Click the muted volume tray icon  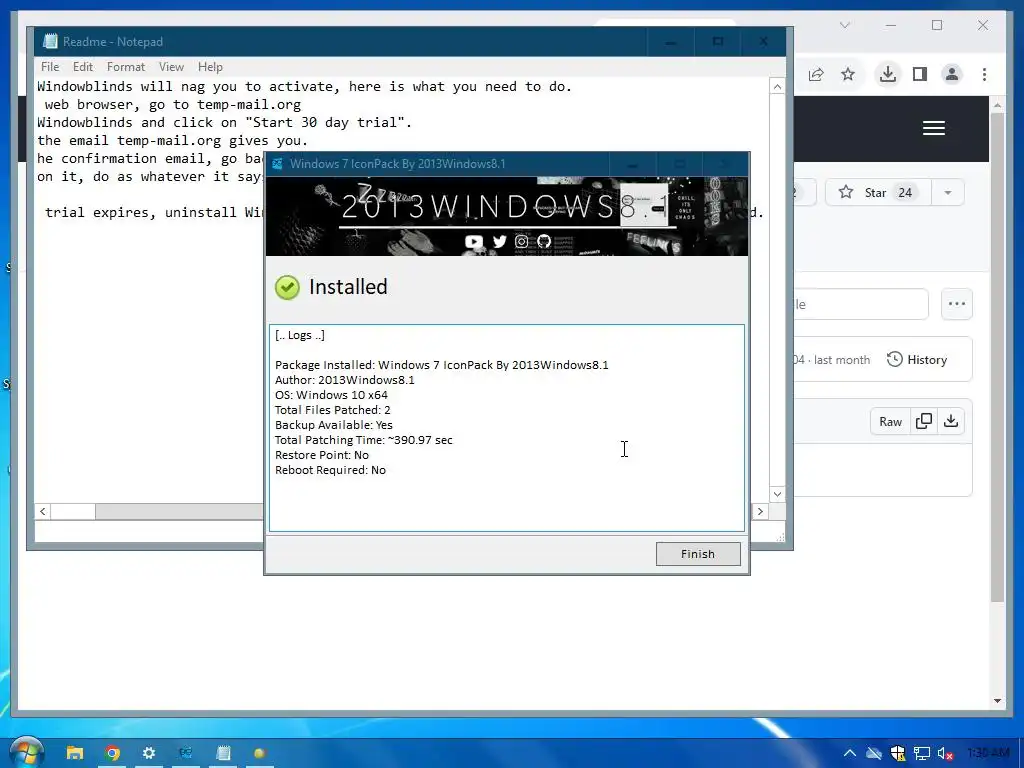(x=945, y=754)
